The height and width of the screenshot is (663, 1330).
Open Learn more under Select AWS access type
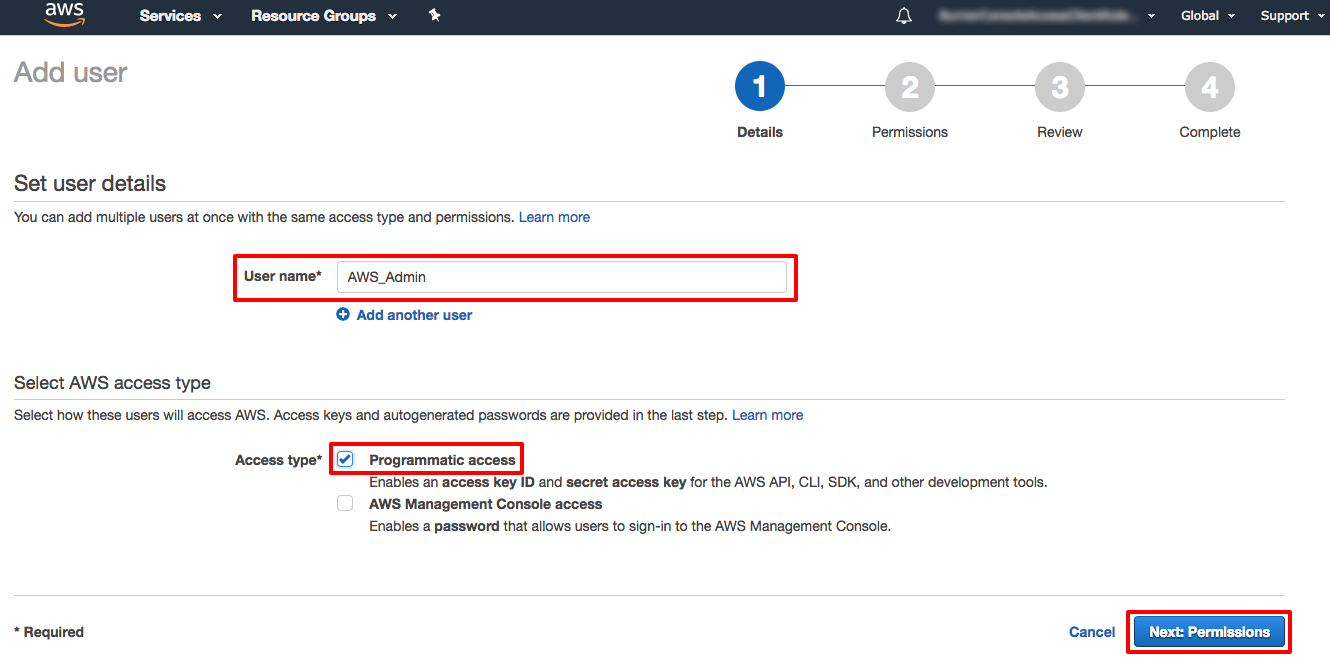pos(767,415)
